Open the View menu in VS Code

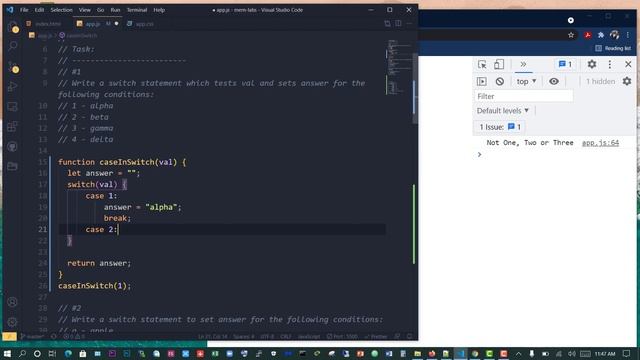coord(84,10)
